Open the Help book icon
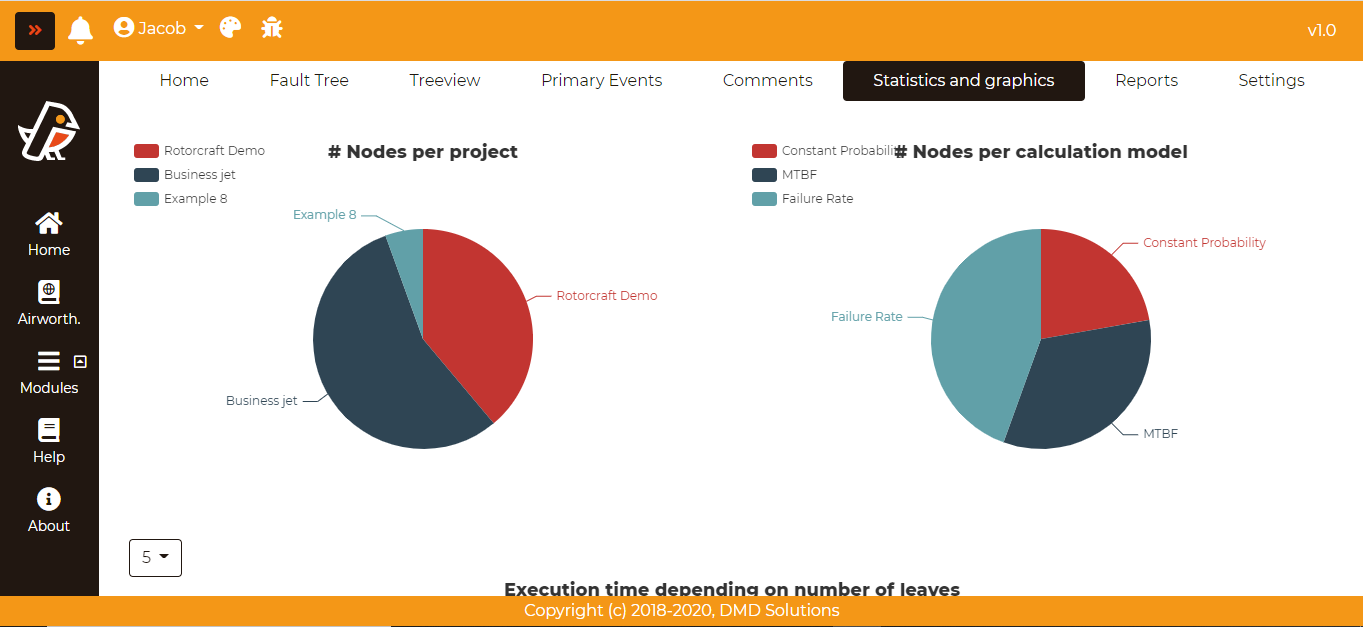 pos(49,442)
